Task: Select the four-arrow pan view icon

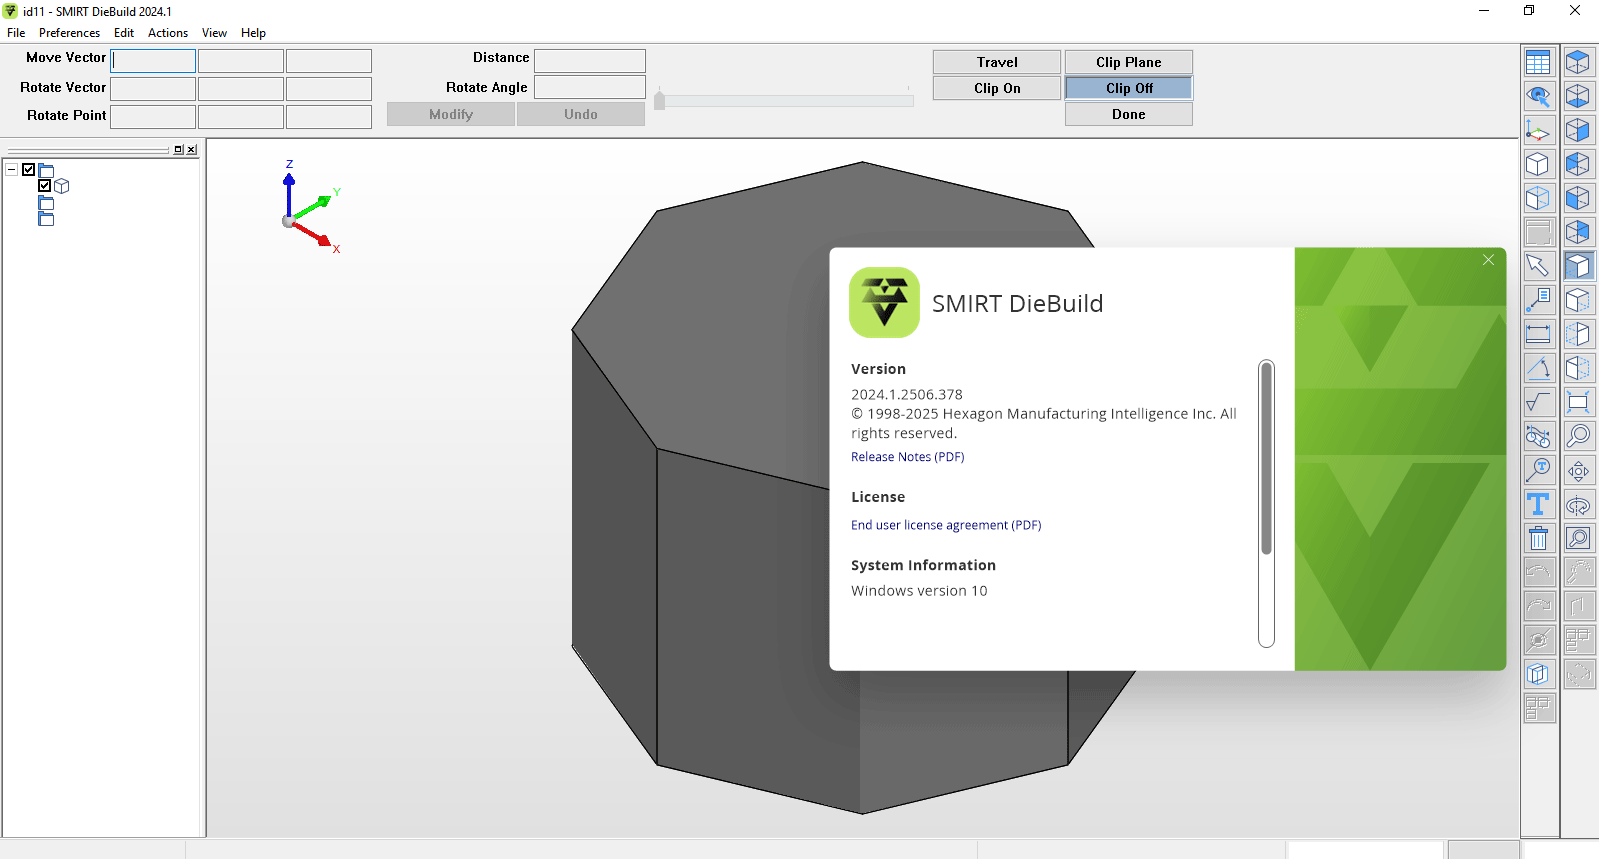Action: (1578, 471)
